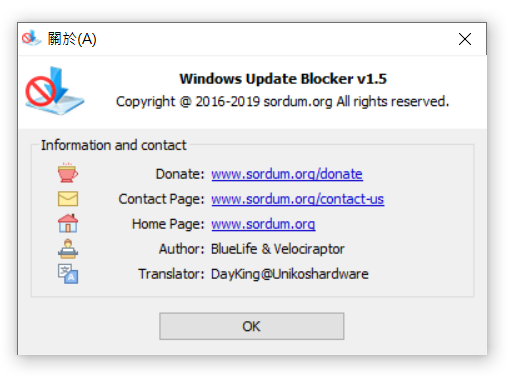Open the www.sordum.org/contact-us link
This screenshot has height=381, width=510.
[x=297, y=199]
